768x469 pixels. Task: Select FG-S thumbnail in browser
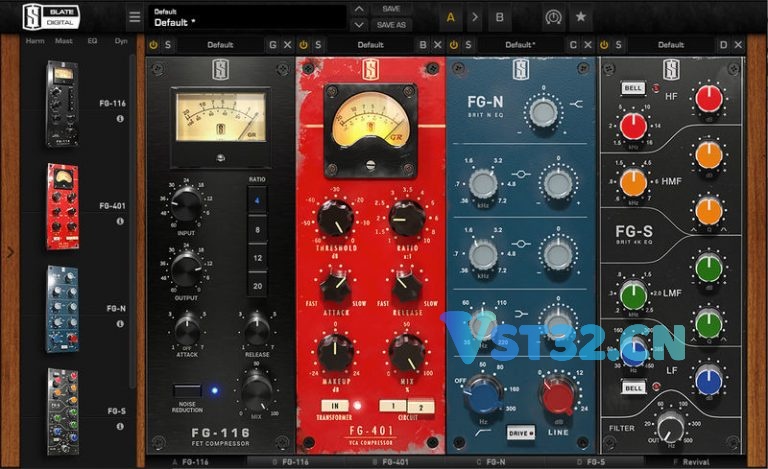pos(62,412)
